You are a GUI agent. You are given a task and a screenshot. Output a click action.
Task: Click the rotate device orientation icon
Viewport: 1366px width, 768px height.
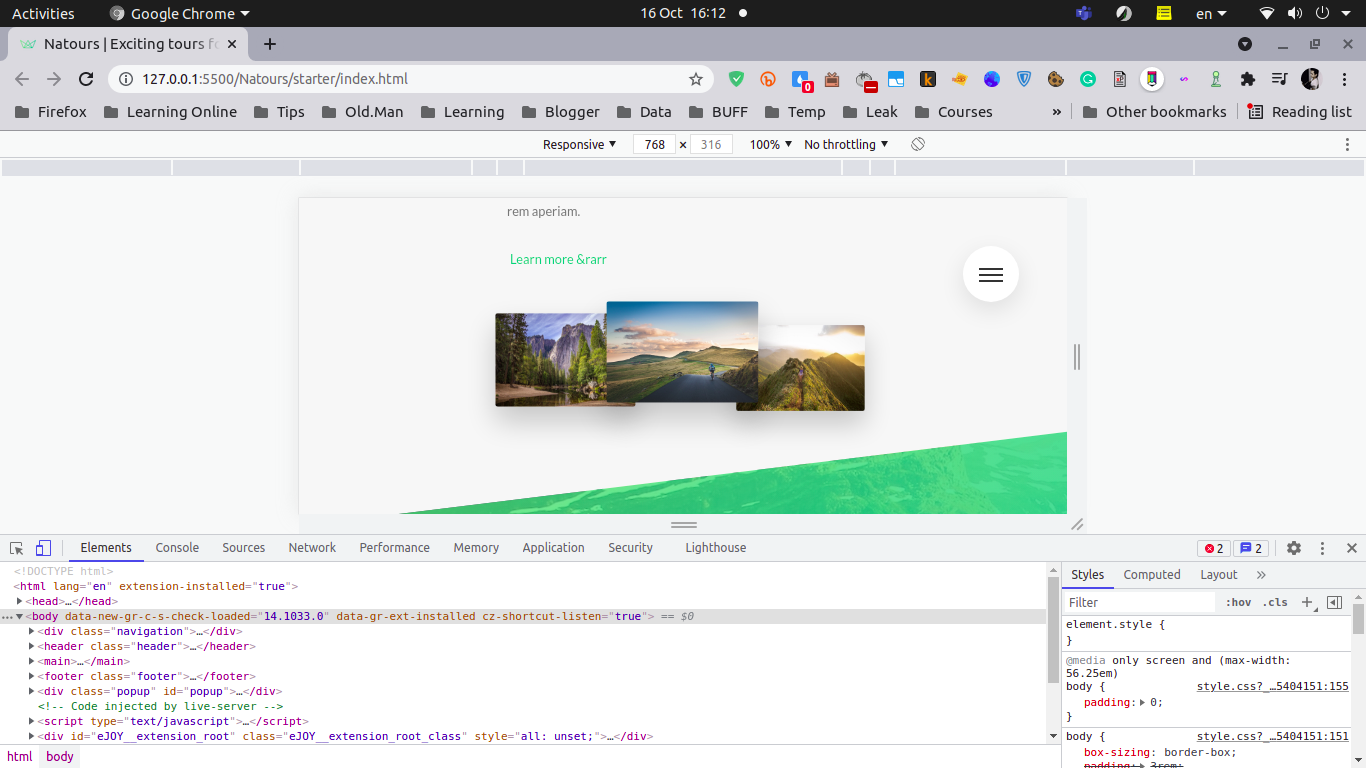tap(918, 144)
